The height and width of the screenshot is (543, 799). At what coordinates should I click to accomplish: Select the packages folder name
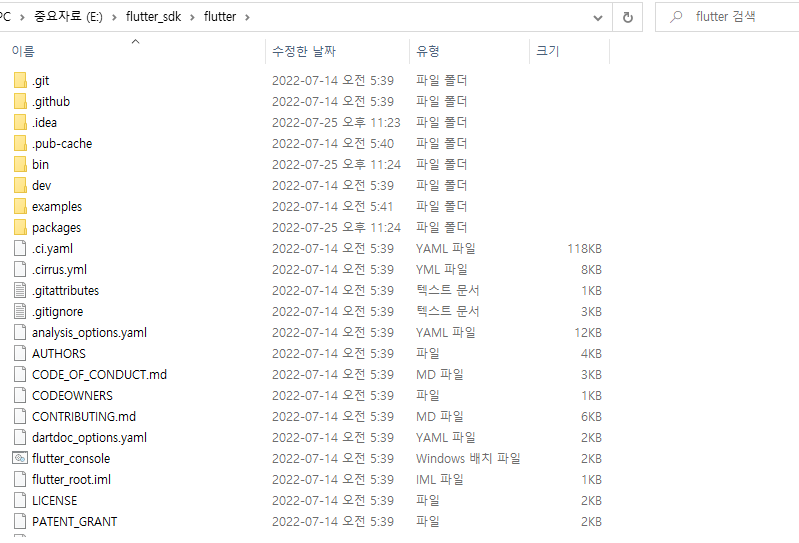(x=57, y=228)
